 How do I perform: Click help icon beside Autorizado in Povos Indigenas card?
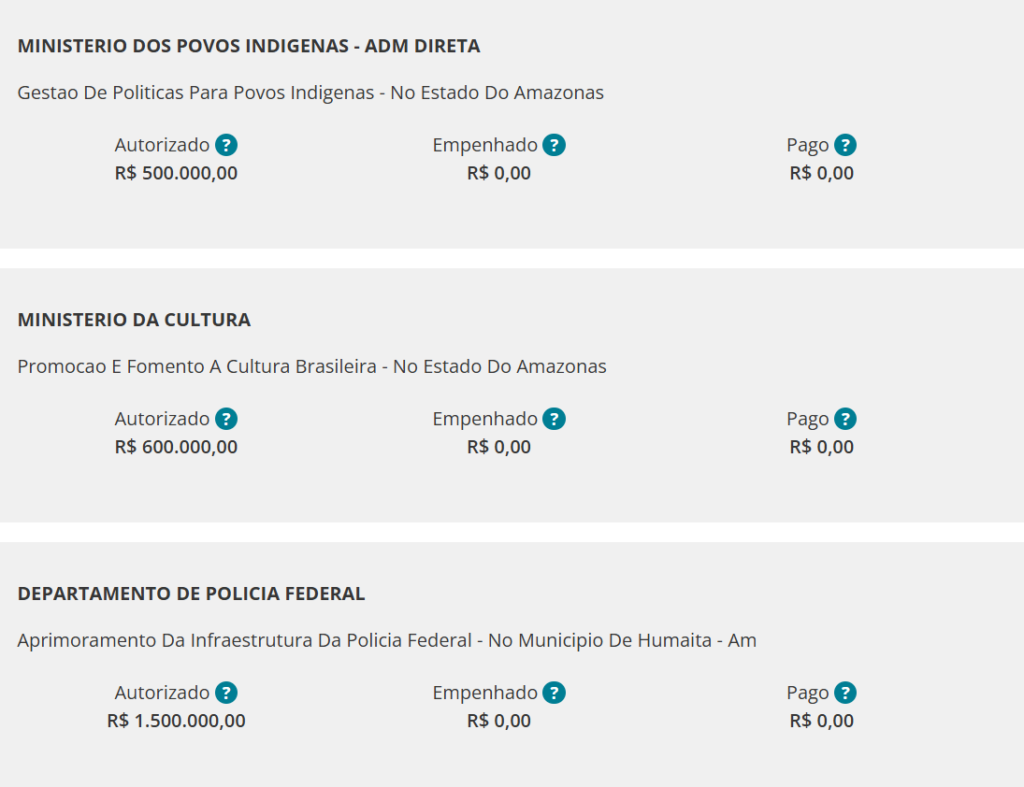[227, 145]
